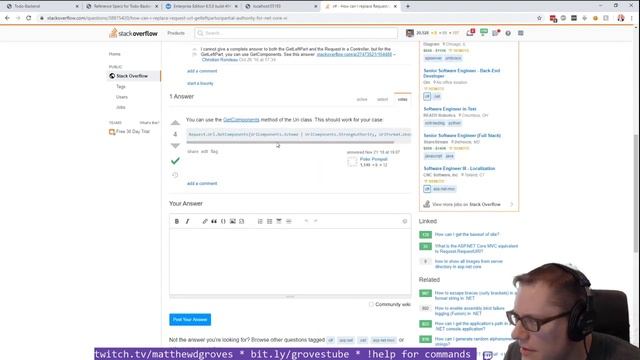Image resolution: width=640 pixels, height=360 pixels.
Task: Click the user avatar in the top bar
Action: 410,33
